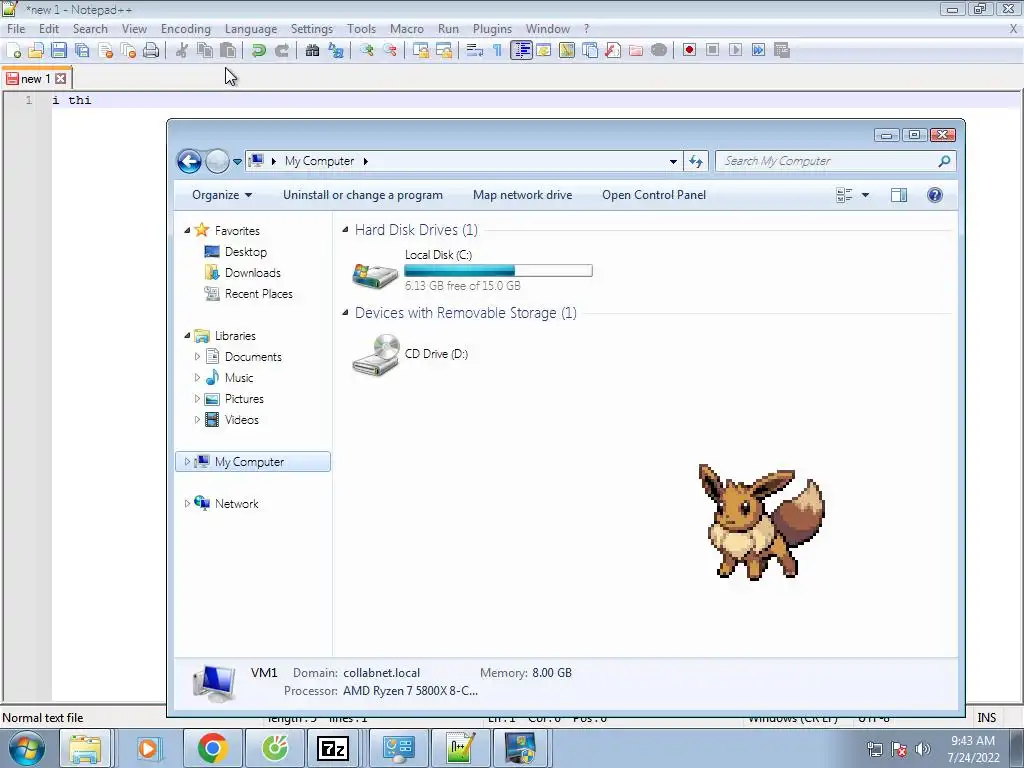The height and width of the screenshot is (768, 1024).
Task: Click the Zoom In toolbar icon
Action: click(366, 50)
